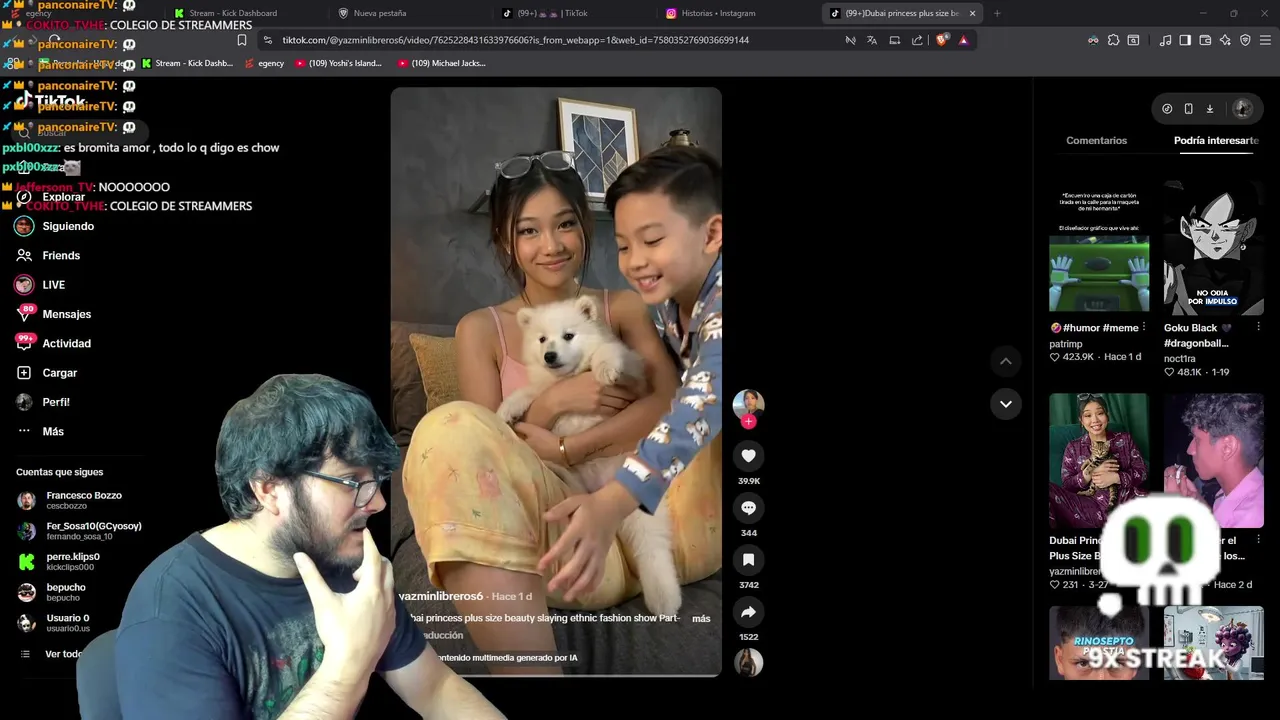Open the Brave Wallet toolbar icon
The height and width of the screenshot is (720, 1280).
[x=1205, y=40]
